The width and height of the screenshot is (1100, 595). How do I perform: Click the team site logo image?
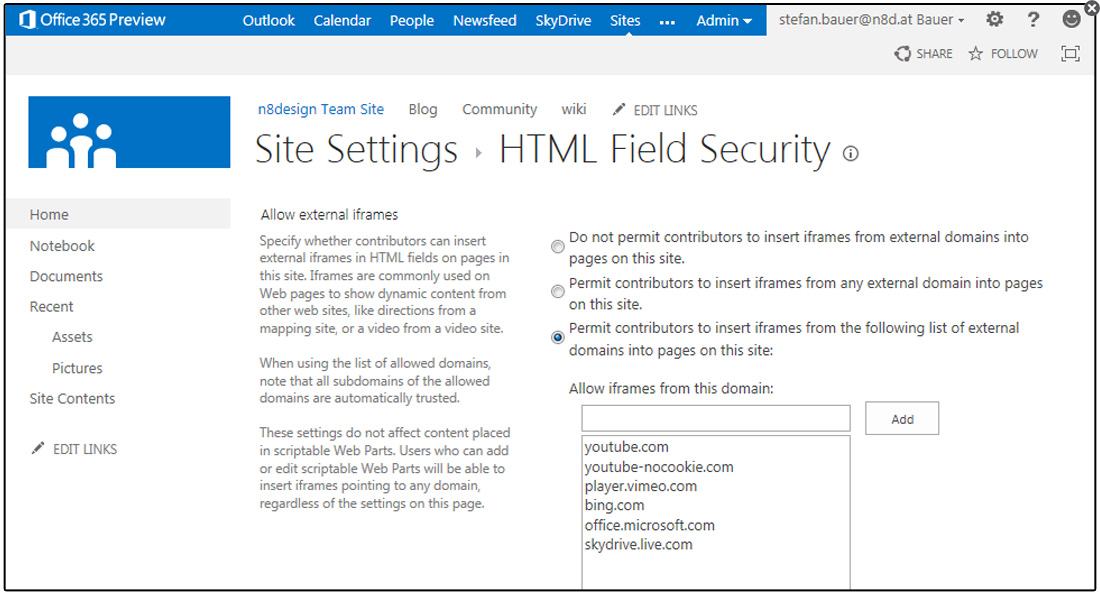click(129, 132)
